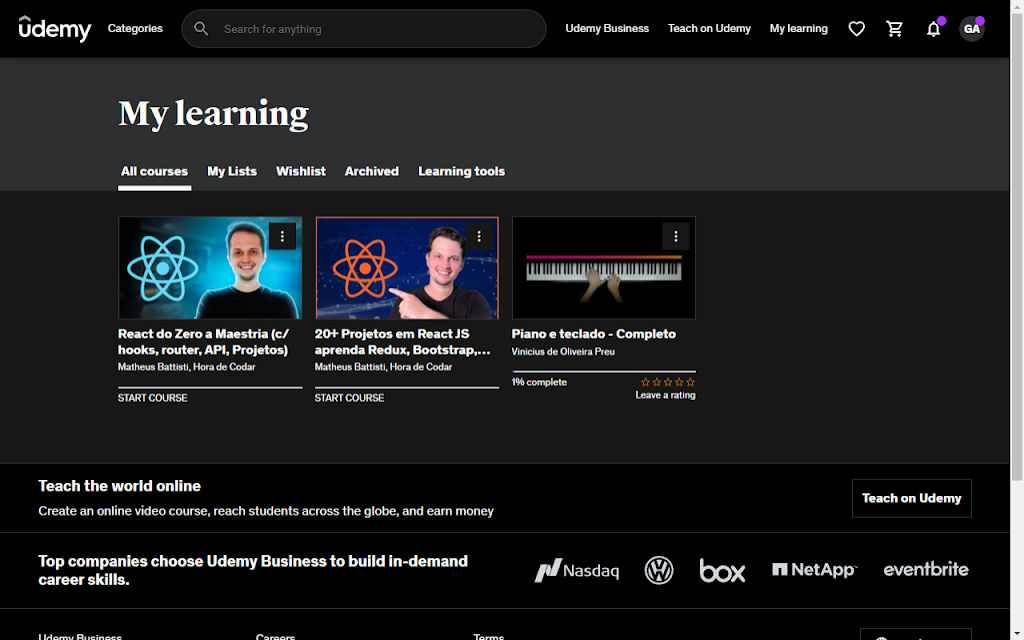Click the Box logo
The height and width of the screenshot is (640, 1024).
[x=722, y=570]
